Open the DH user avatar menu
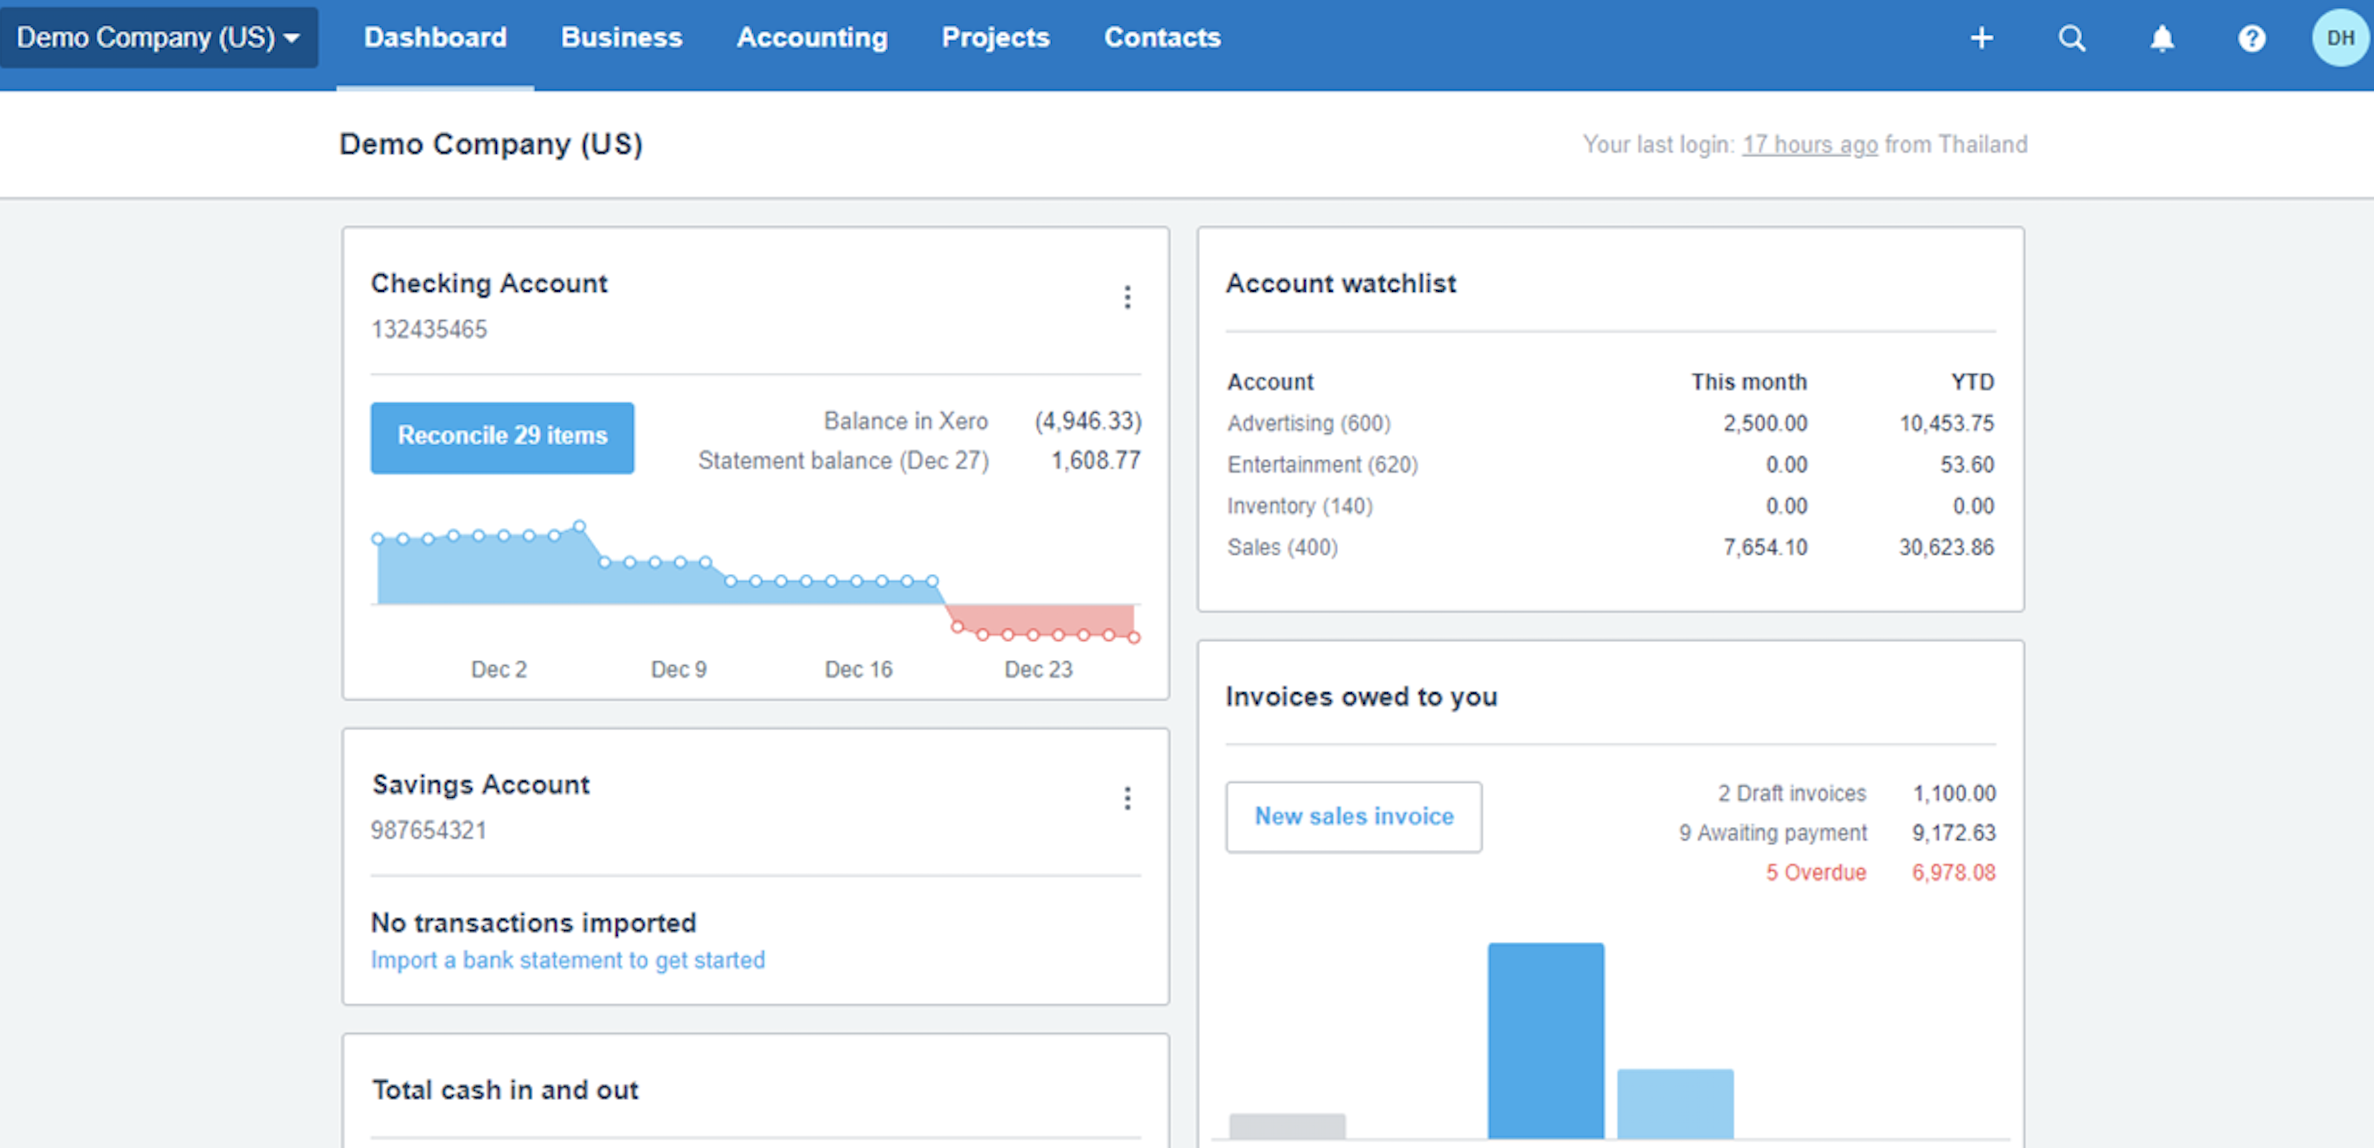Screen dimensions: 2374x1148 point(2339,38)
